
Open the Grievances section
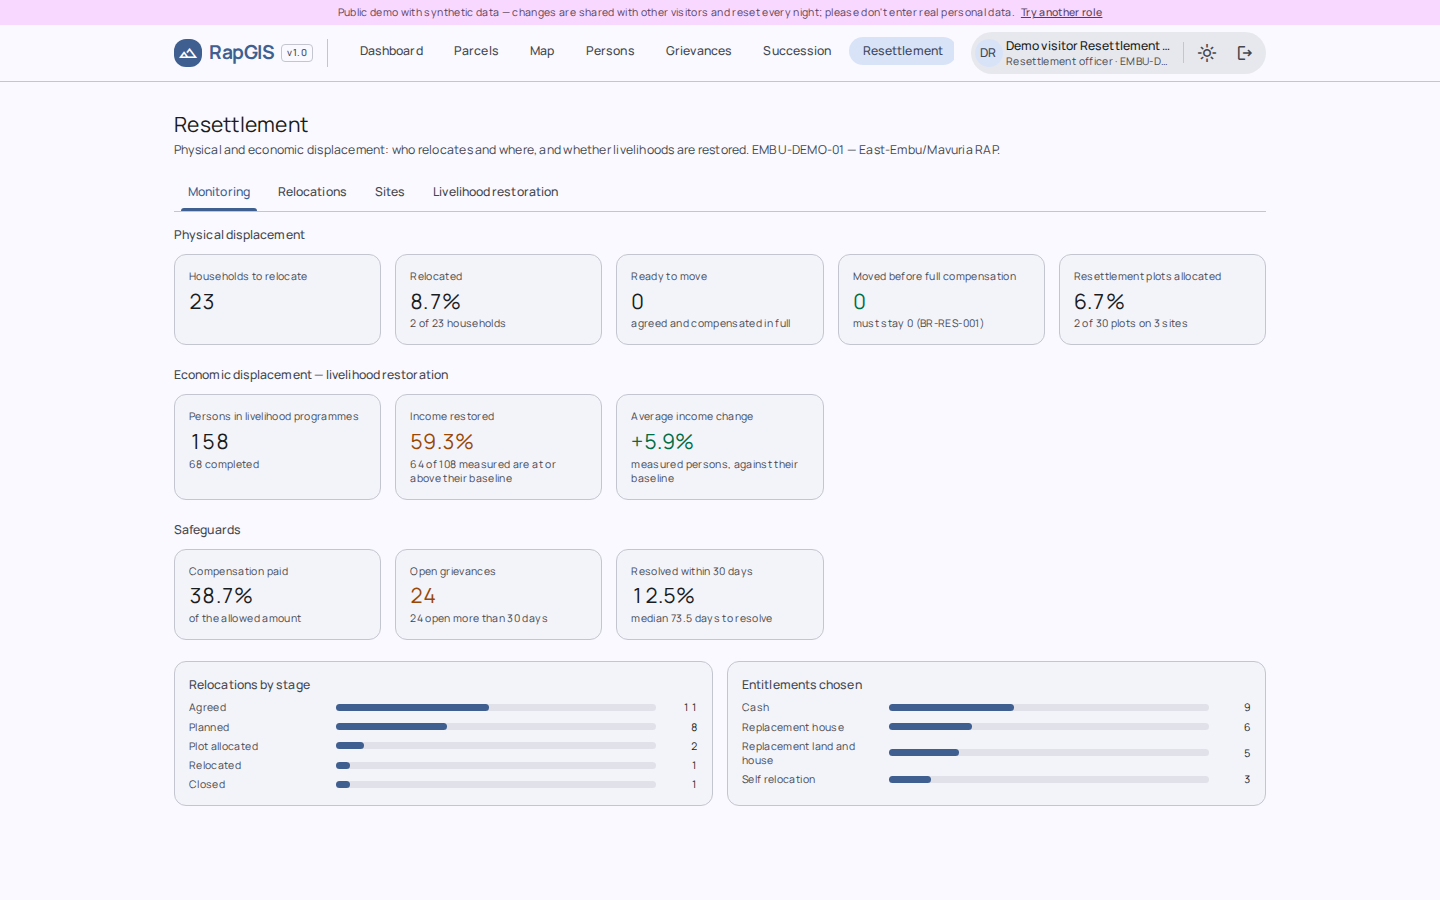[x=699, y=51]
